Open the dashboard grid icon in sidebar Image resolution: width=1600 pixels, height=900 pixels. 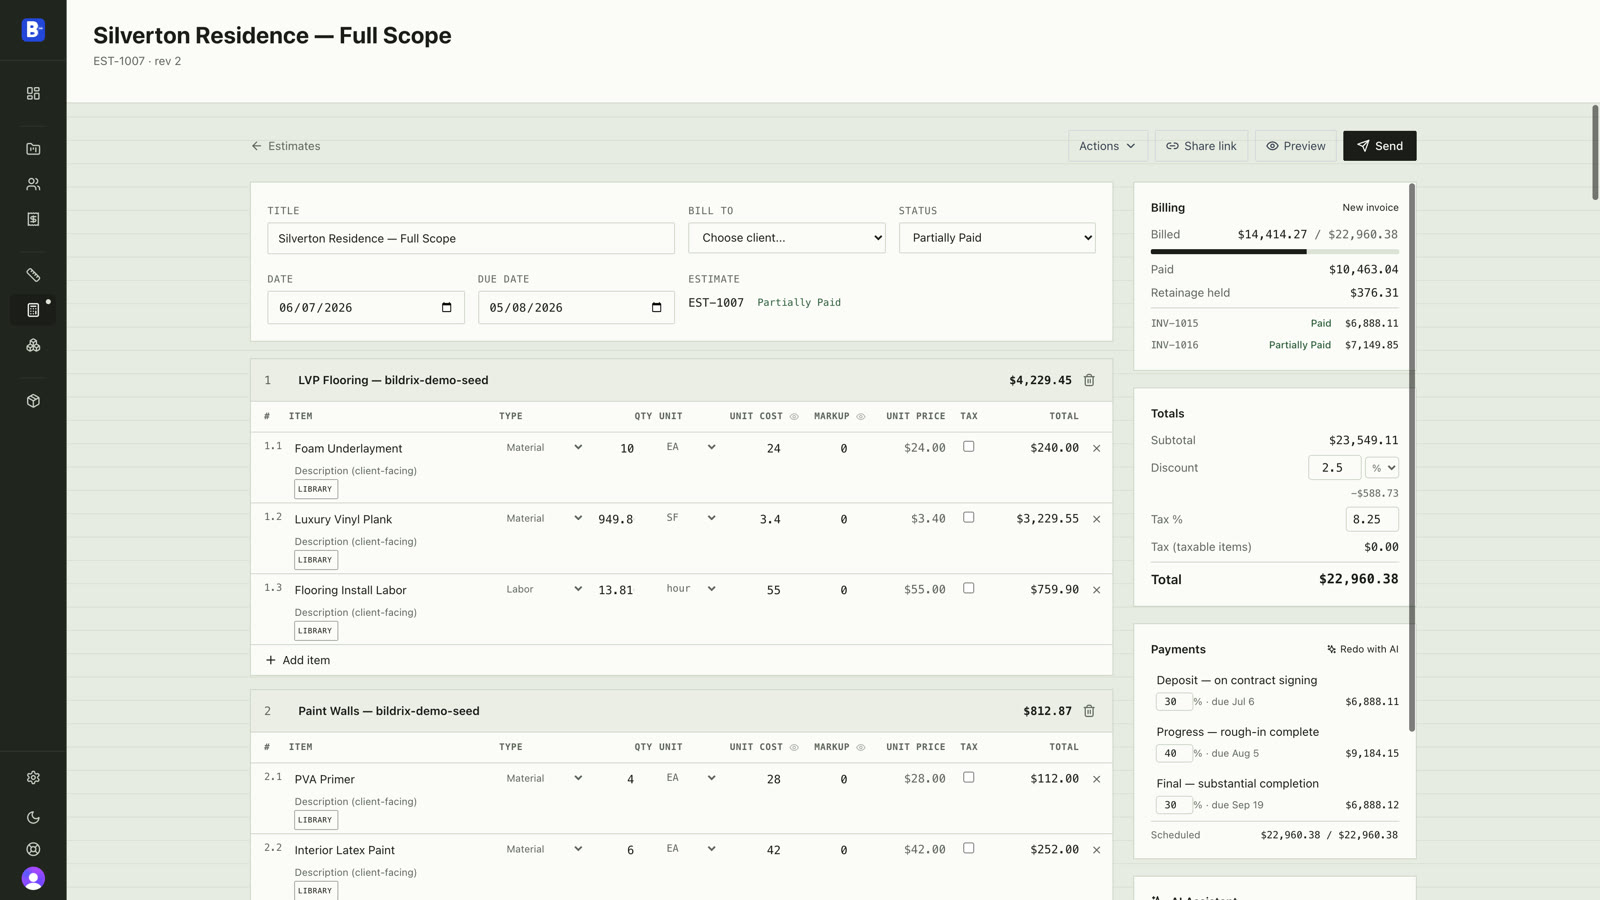33,93
